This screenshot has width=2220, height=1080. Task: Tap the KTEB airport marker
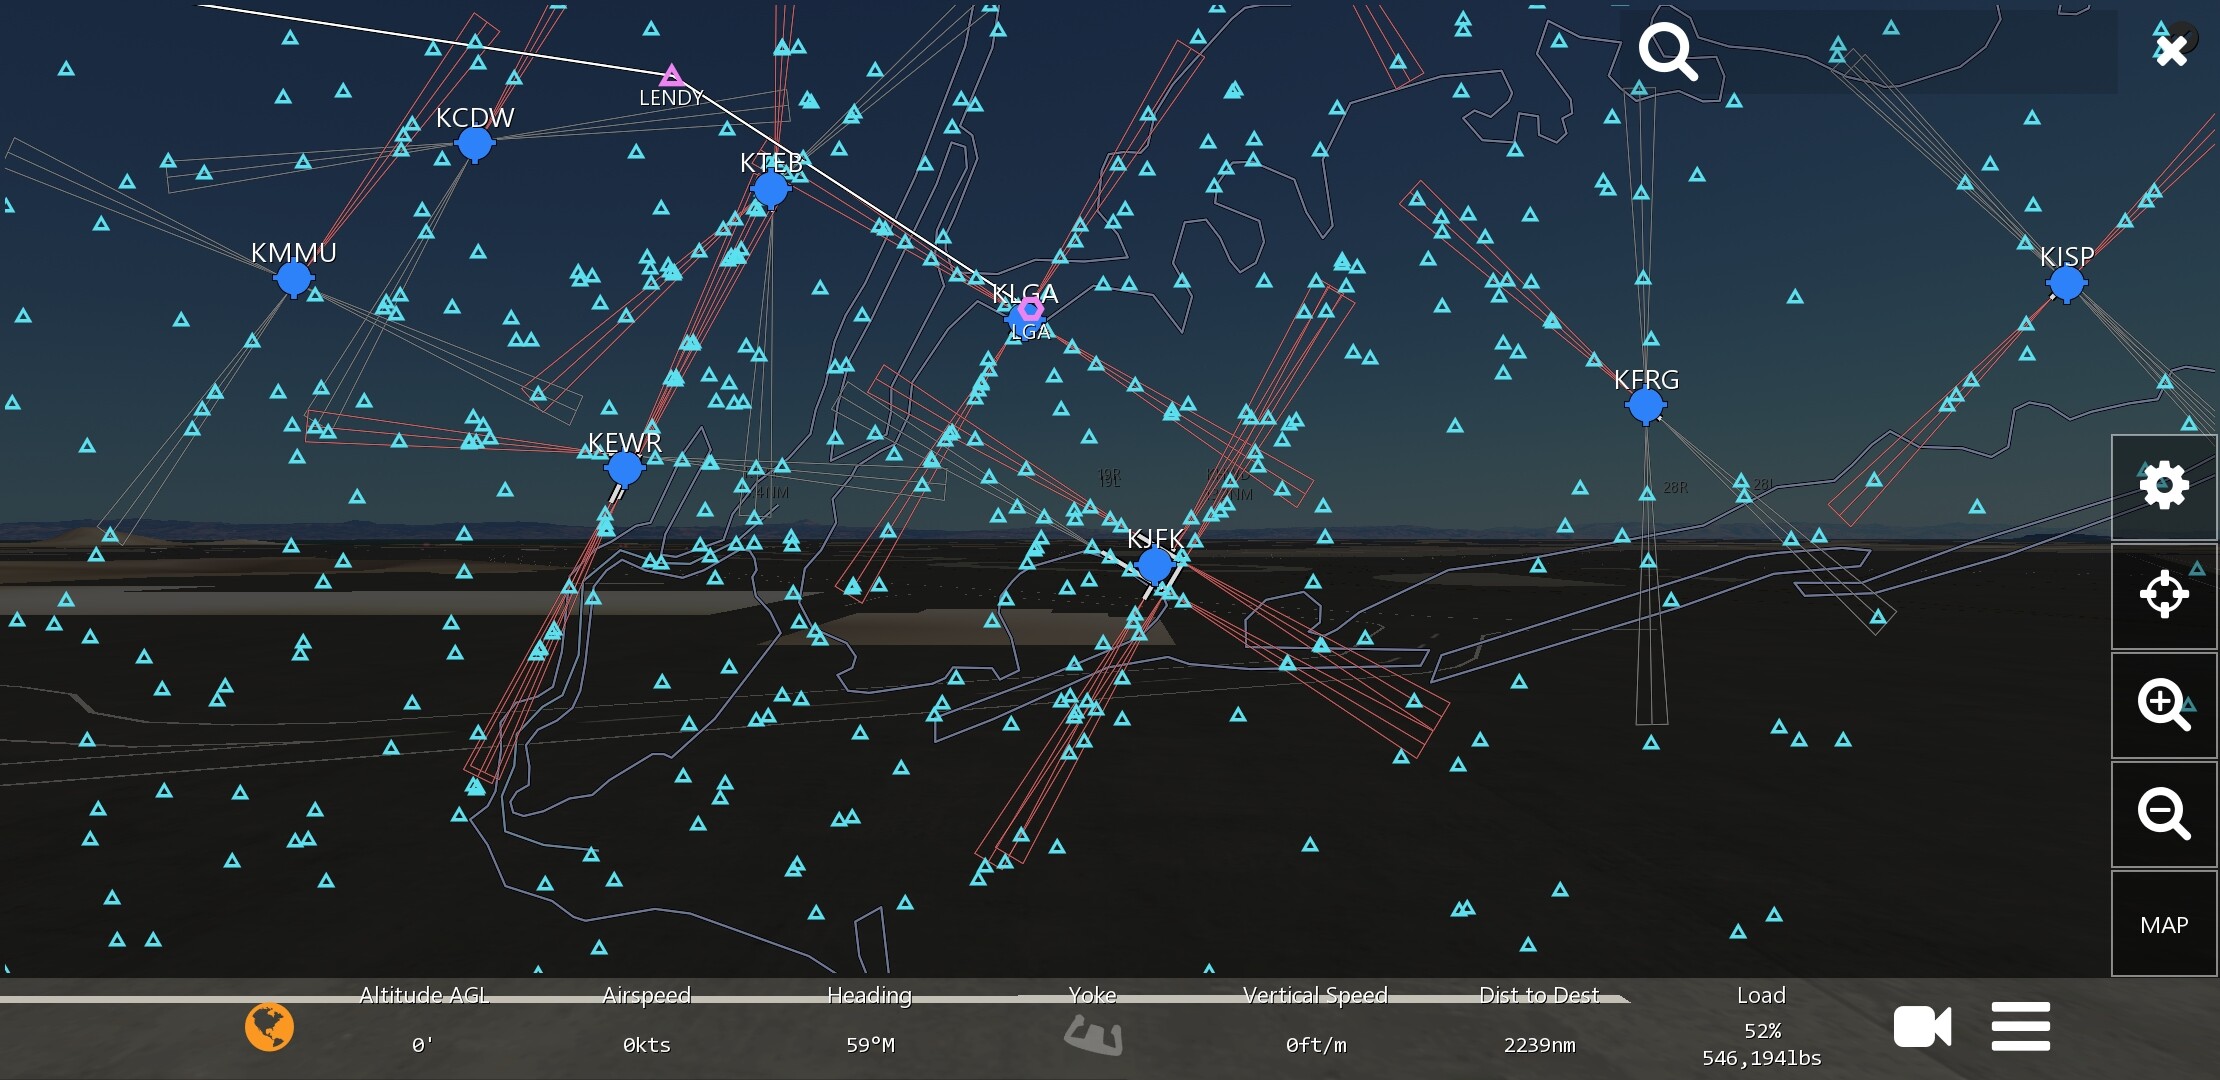(x=770, y=188)
